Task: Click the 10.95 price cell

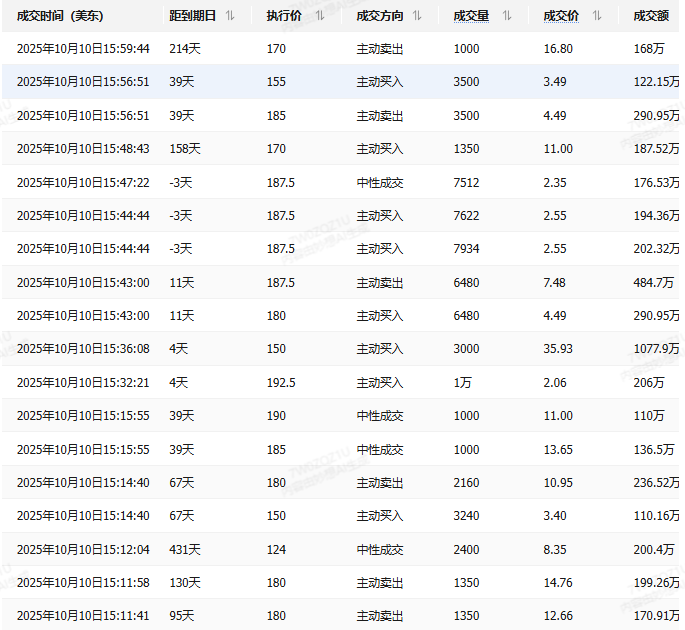Action: coord(558,482)
